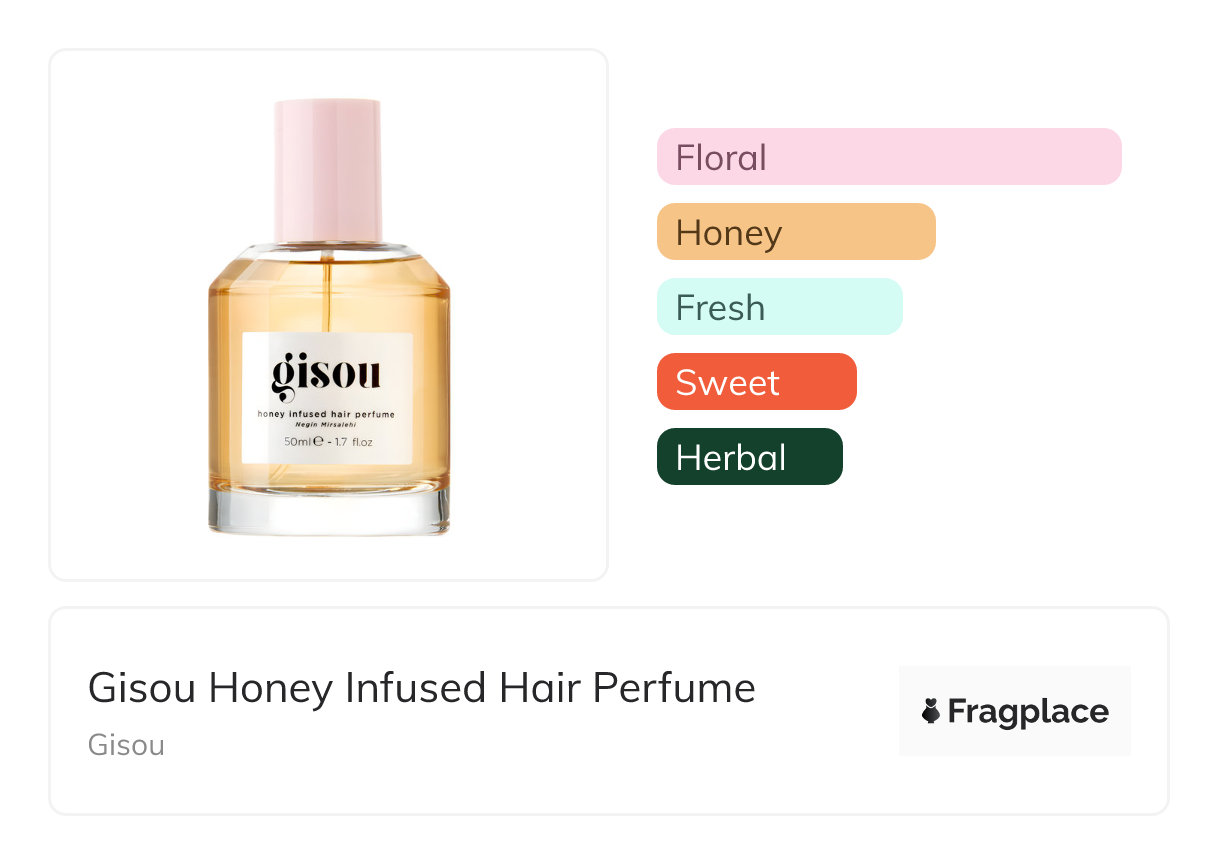Image resolution: width=1218 pixels, height=864 pixels.
Task: Click the gisou logo on the bottle label
Action: [326, 374]
